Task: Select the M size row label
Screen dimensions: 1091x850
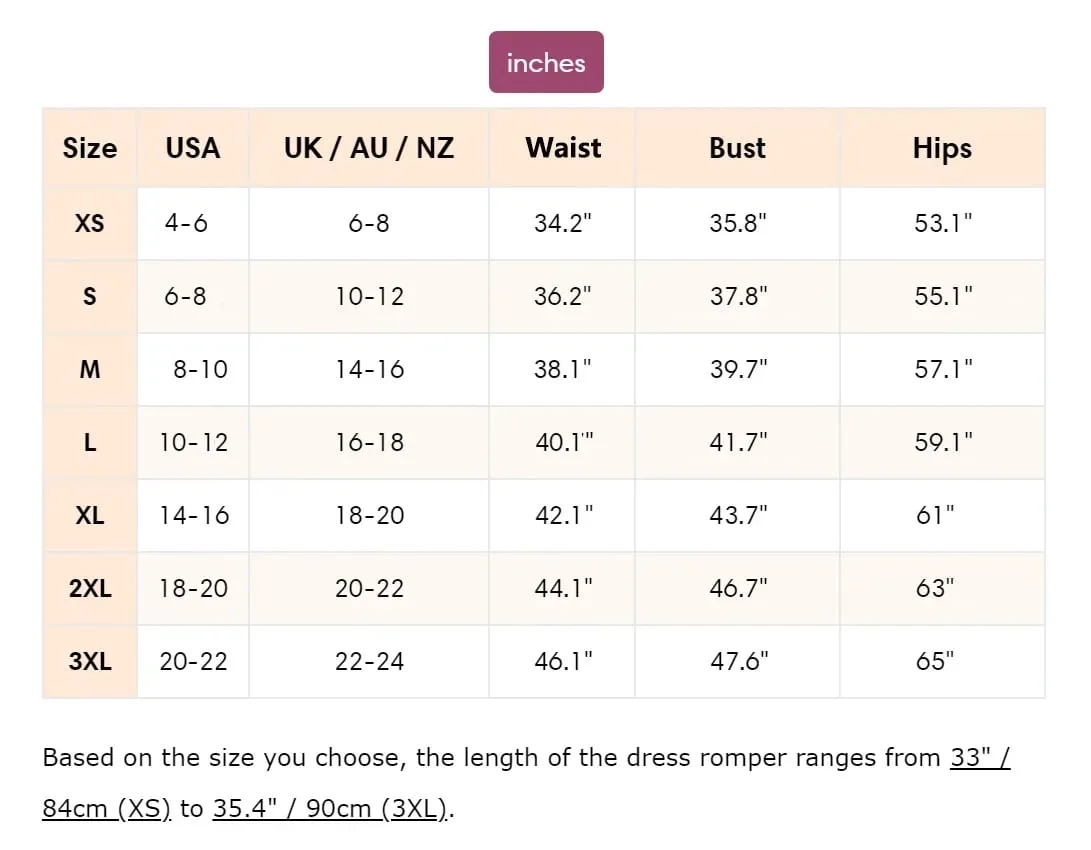Action: point(90,369)
